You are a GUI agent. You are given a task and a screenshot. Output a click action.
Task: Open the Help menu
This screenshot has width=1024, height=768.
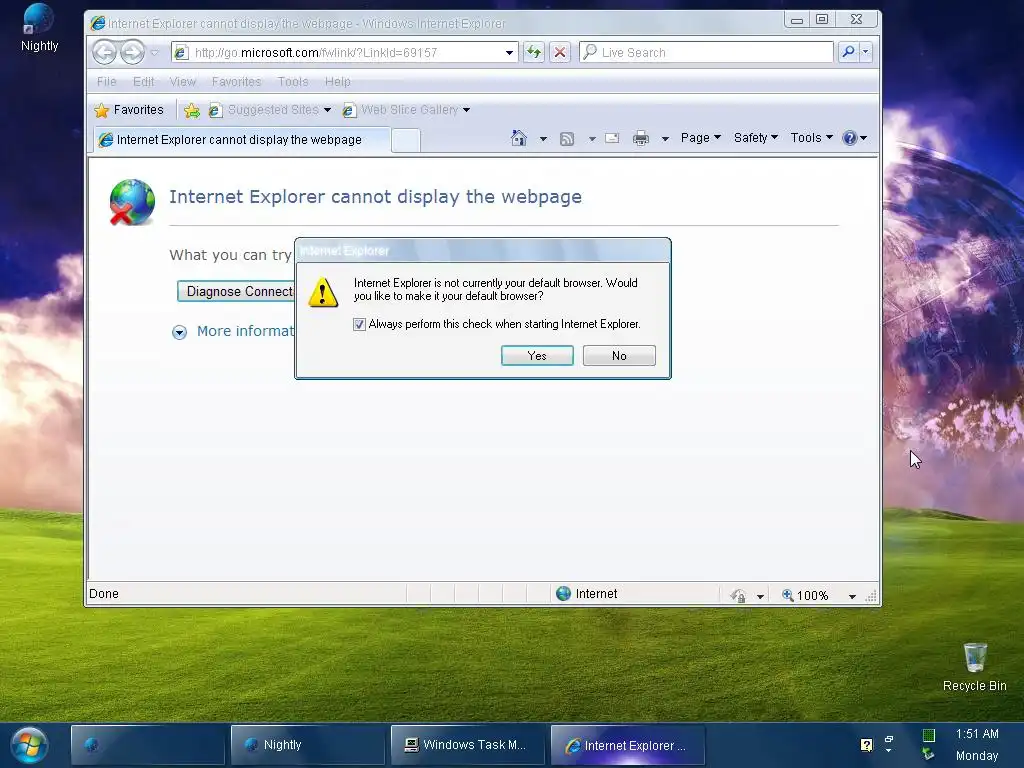point(338,82)
